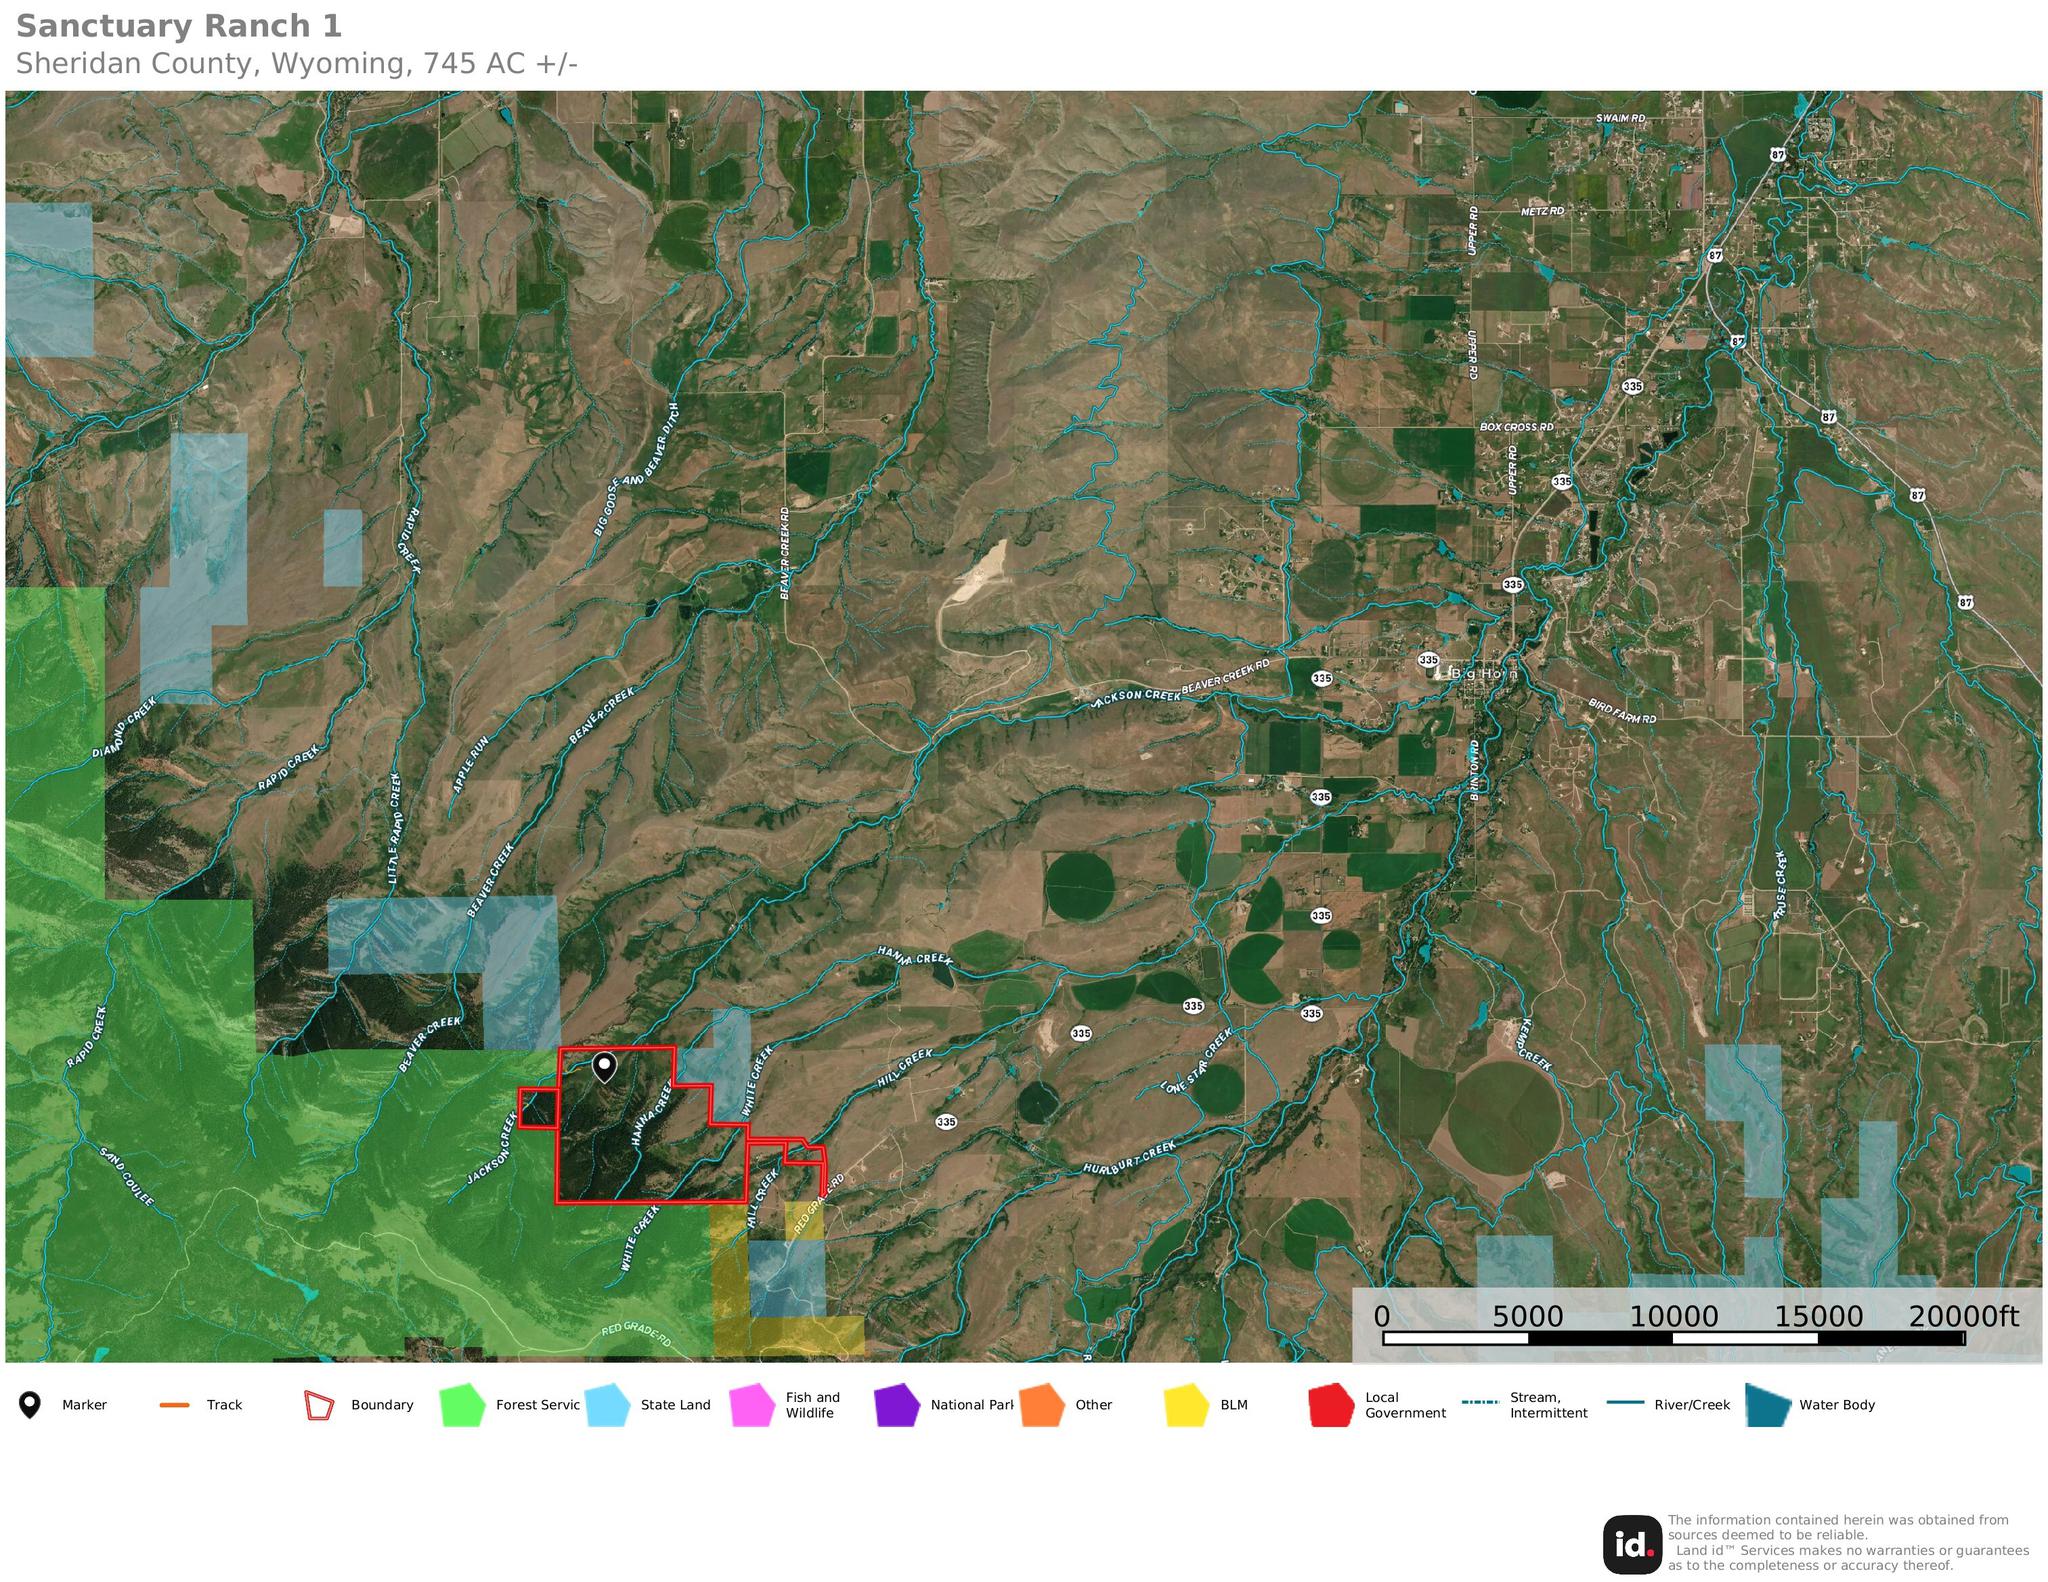Click the Water Body legend icon
The height and width of the screenshot is (1582, 2048).
(1767, 1405)
